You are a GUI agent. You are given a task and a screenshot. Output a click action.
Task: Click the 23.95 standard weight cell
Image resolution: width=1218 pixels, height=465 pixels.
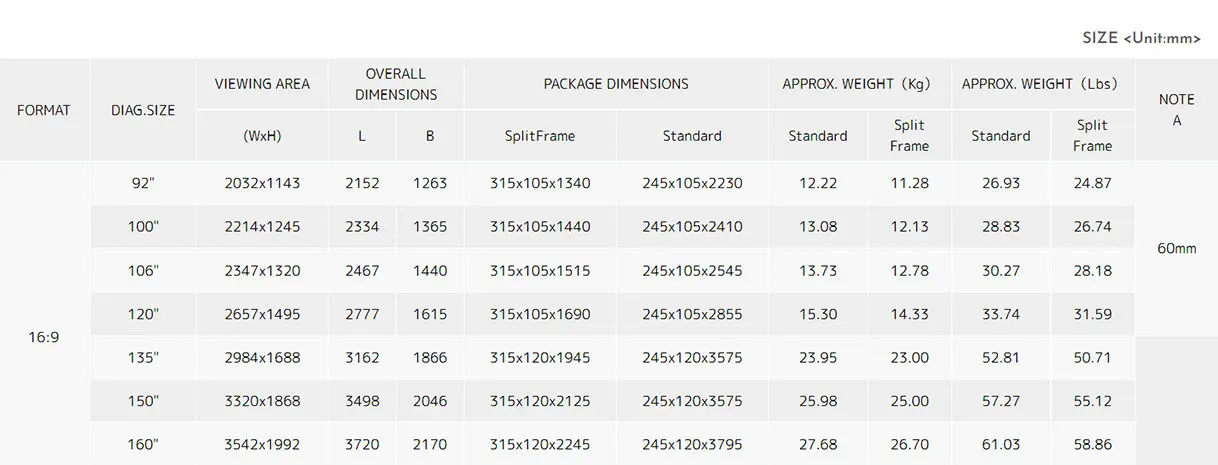pos(818,358)
